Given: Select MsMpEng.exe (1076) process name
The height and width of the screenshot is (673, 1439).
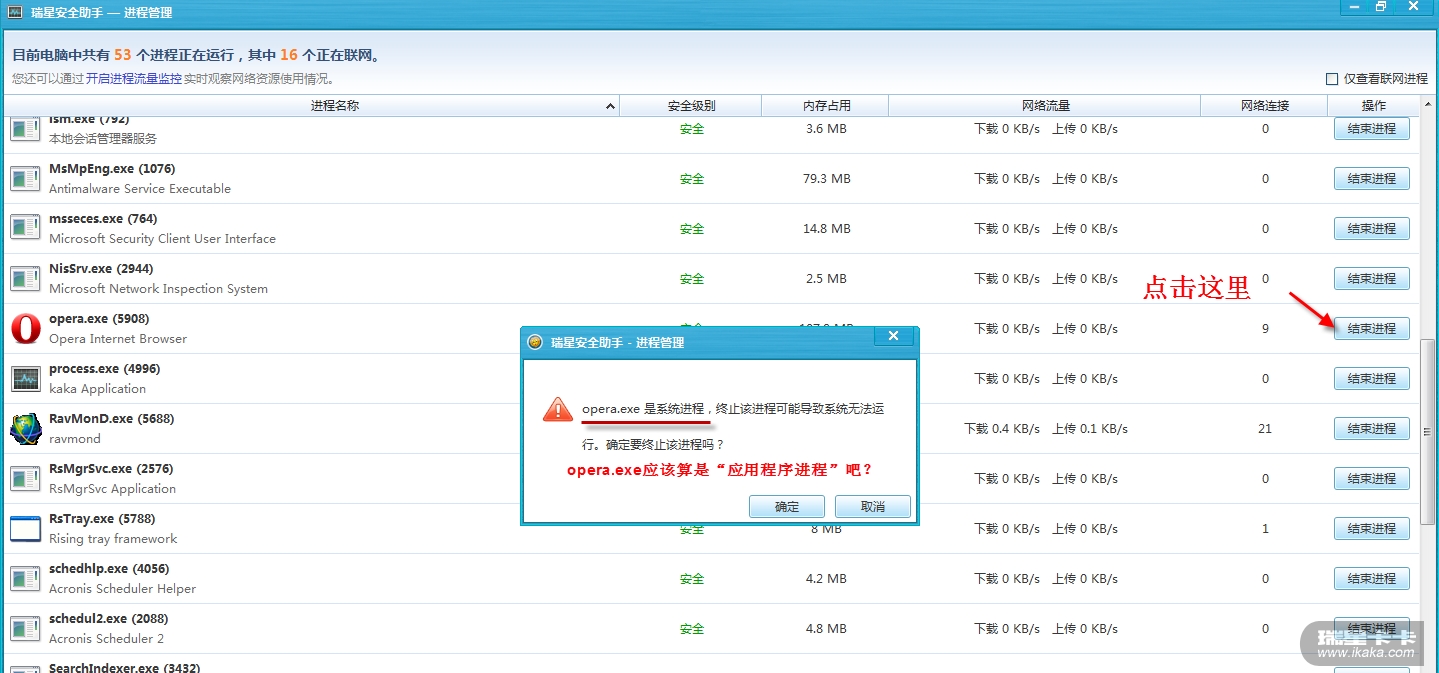Looking at the screenshot, I should pyautogui.click(x=112, y=169).
